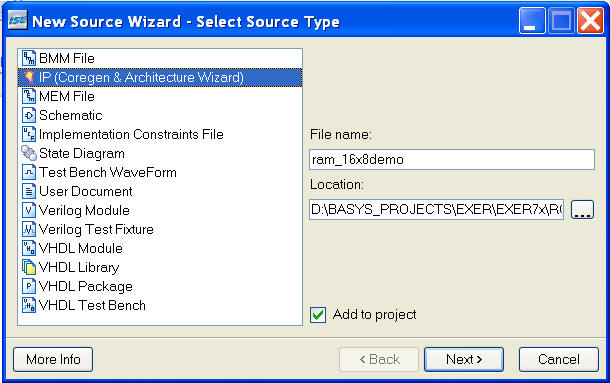Uncheck the Add to project checkbox

[x=318, y=315]
